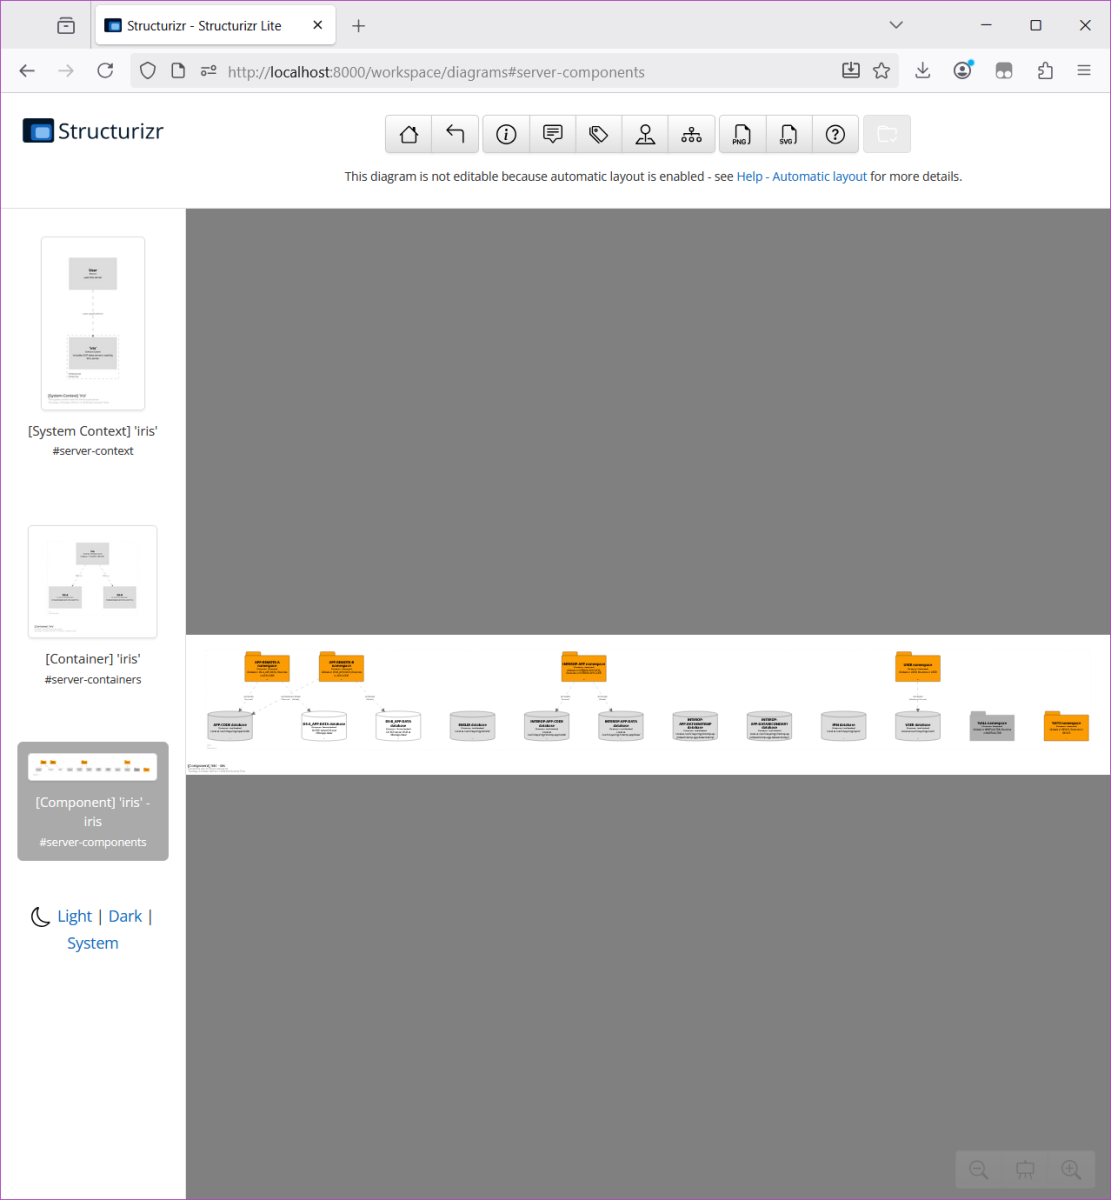Expand the browser tab list chevron
Viewport: 1111px width, 1200px height.
(x=896, y=25)
